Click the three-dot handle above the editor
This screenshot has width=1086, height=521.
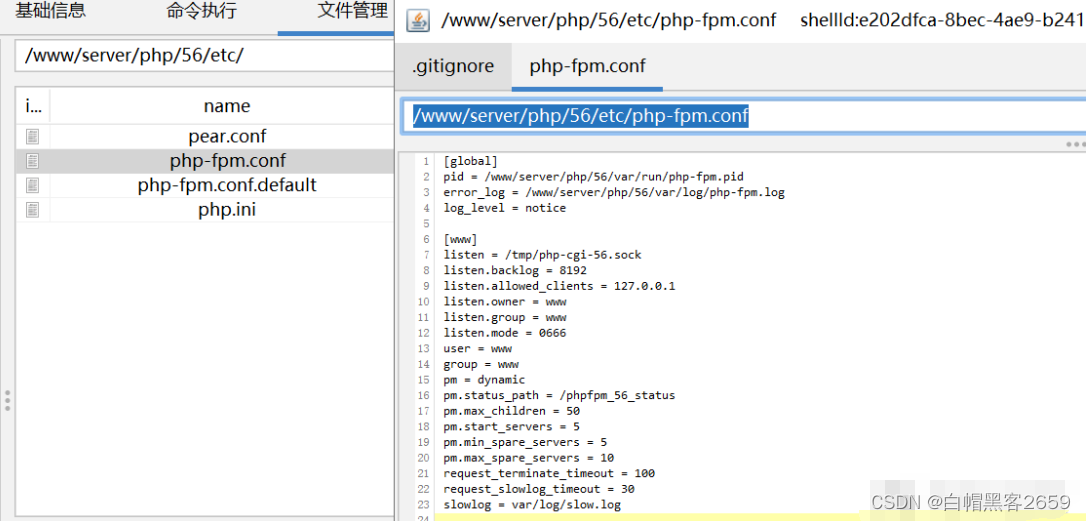pos(1076,144)
